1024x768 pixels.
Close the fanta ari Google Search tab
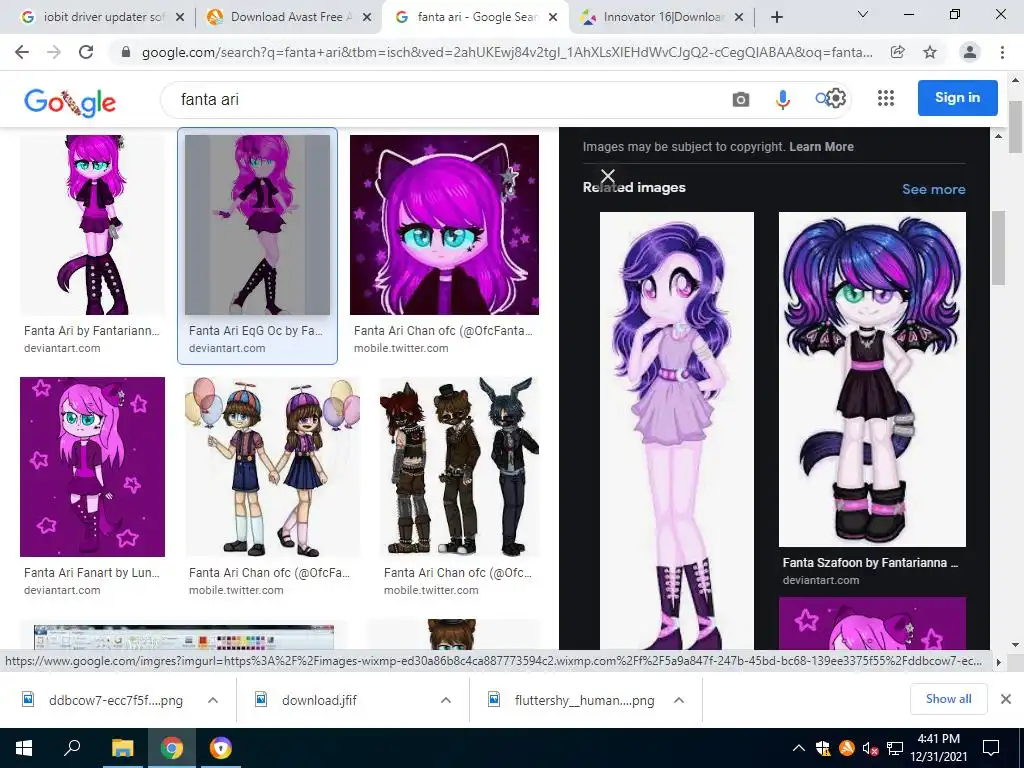click(553, 17)
